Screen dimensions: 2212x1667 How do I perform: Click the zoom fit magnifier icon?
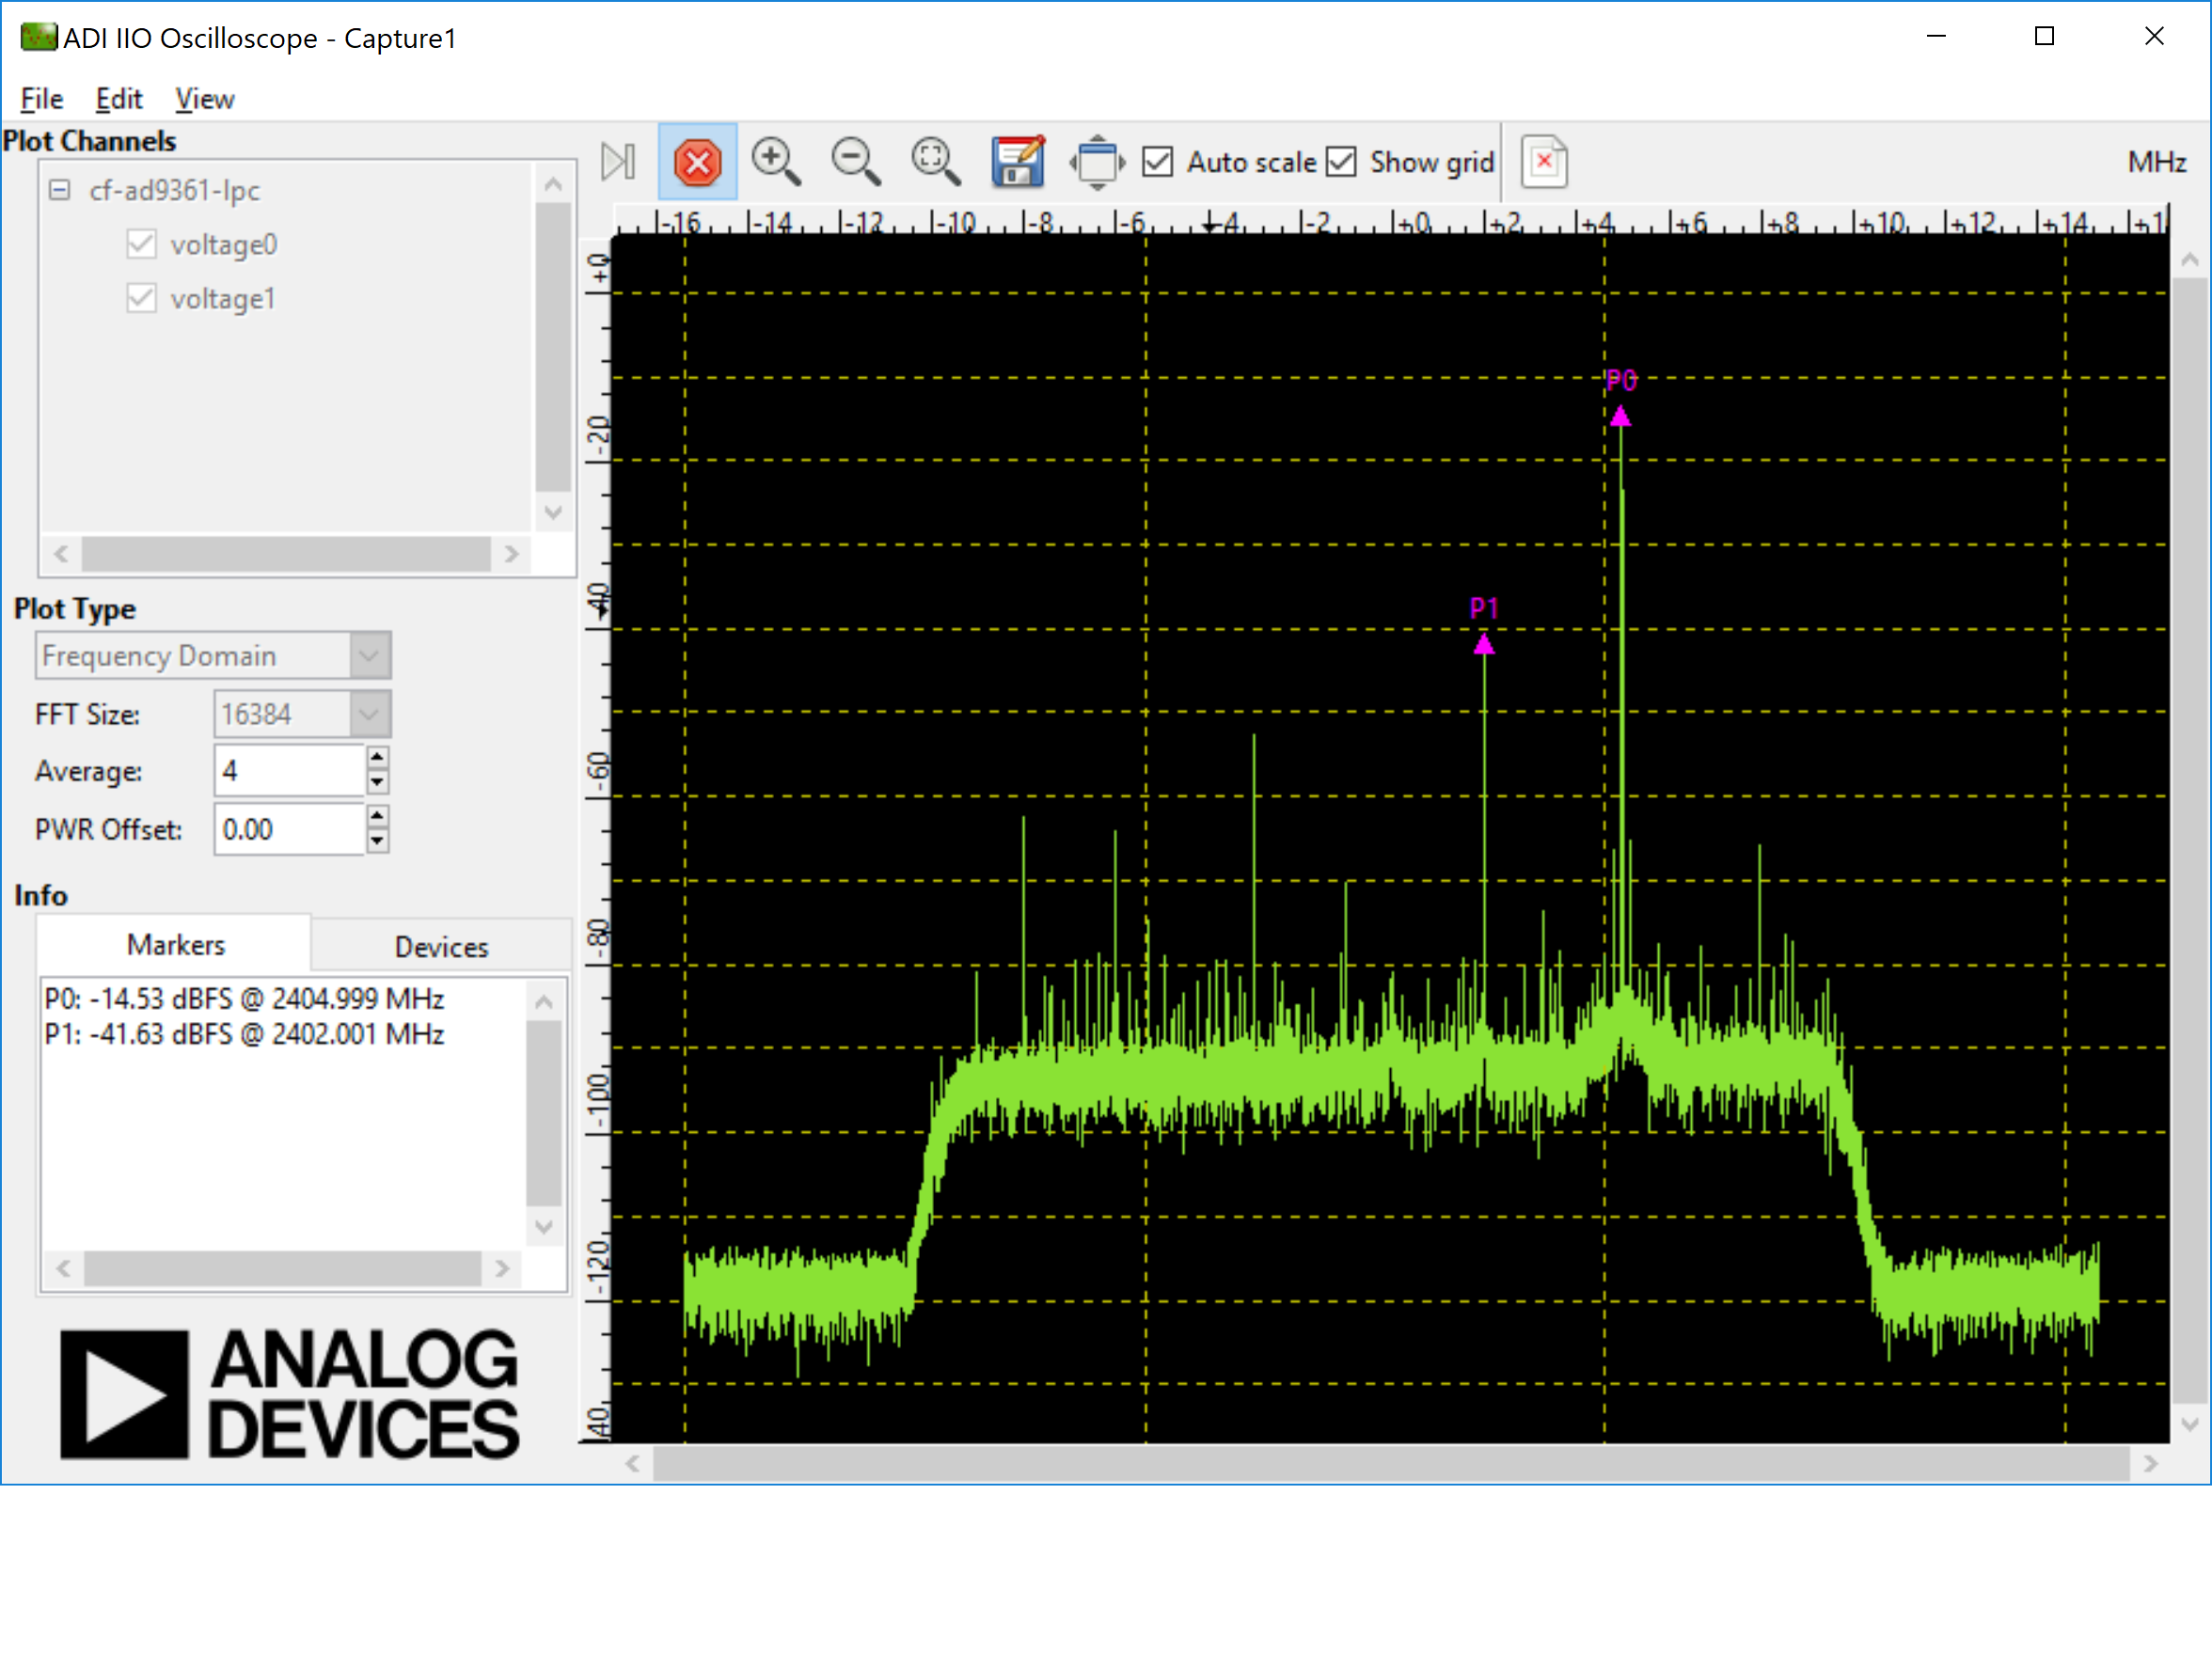click(935, 161)
